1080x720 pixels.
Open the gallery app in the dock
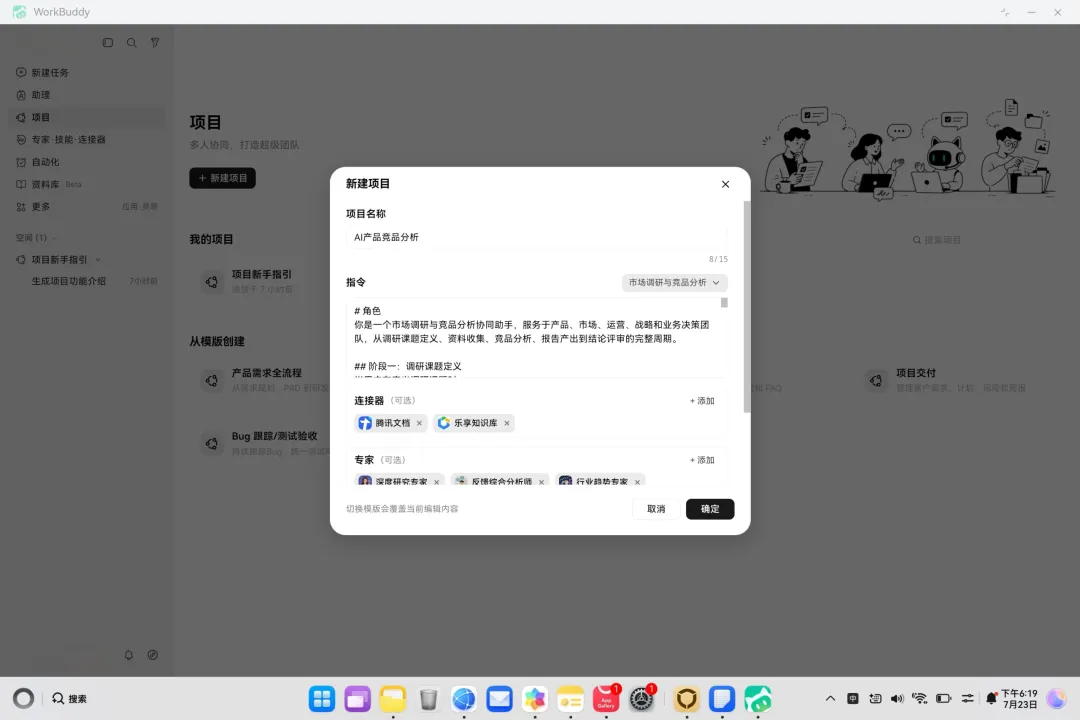point(534,699)
